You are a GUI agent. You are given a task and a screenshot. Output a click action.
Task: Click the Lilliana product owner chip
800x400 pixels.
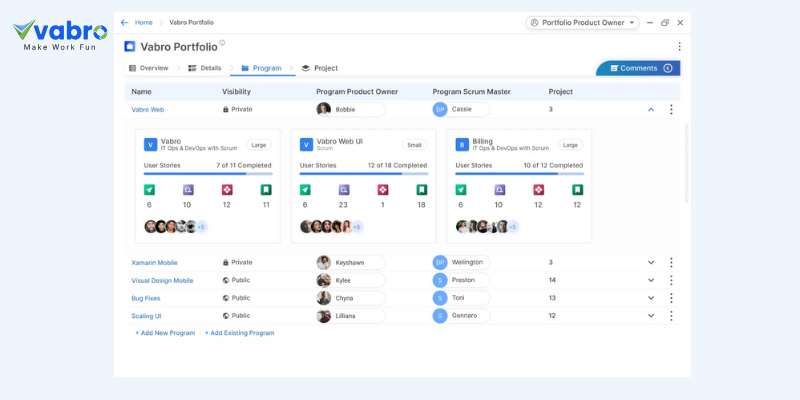(351, 316)
